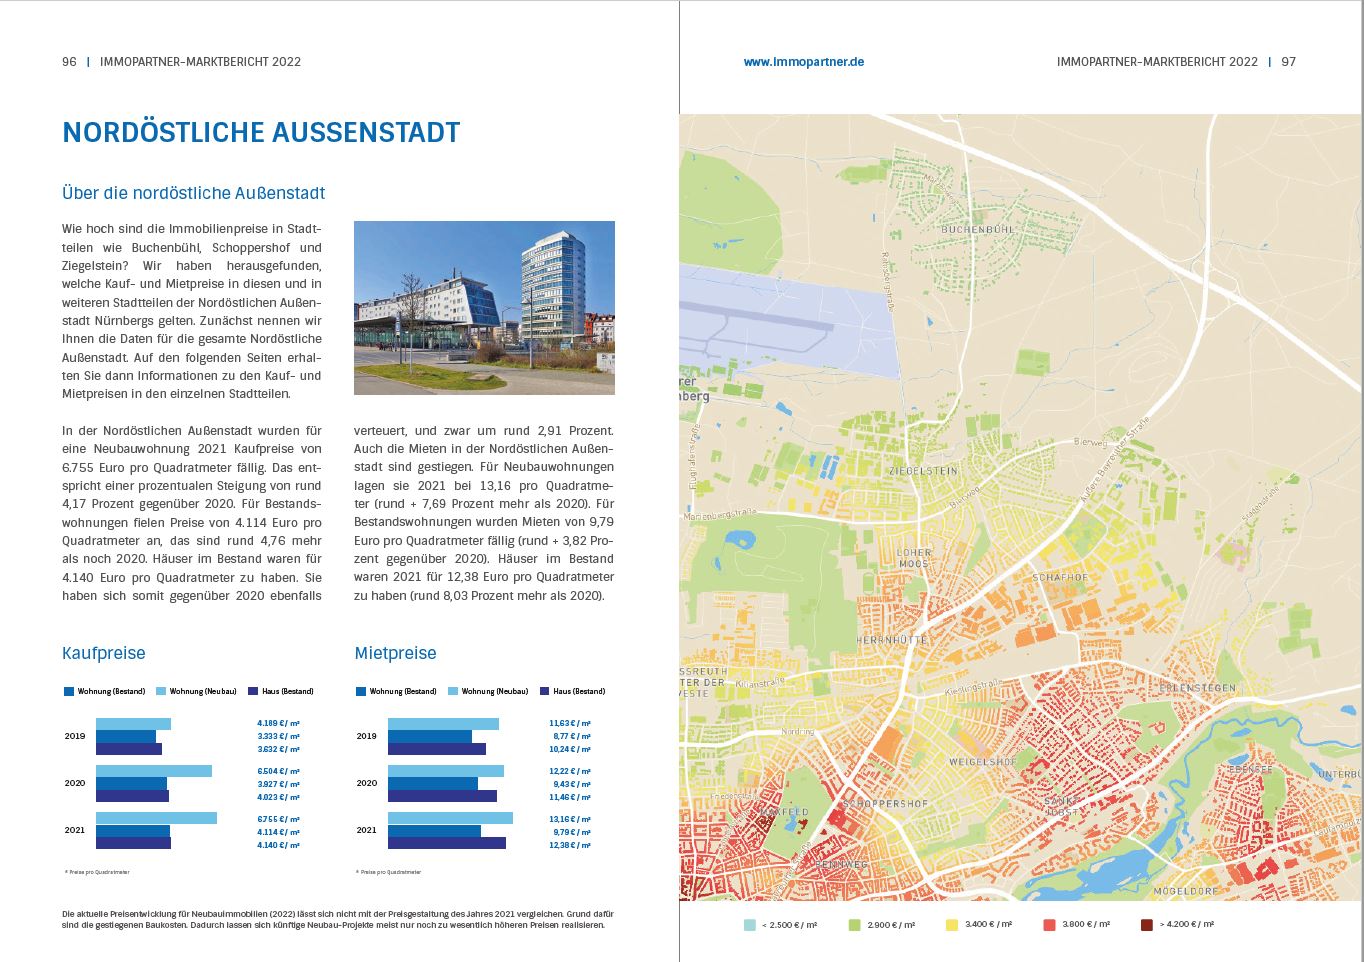Click Mietpreise legend swatch 'Haus (Bestand)'
Image resolution: width=1364 pixels, height=962 pixels.
(545, 691)
